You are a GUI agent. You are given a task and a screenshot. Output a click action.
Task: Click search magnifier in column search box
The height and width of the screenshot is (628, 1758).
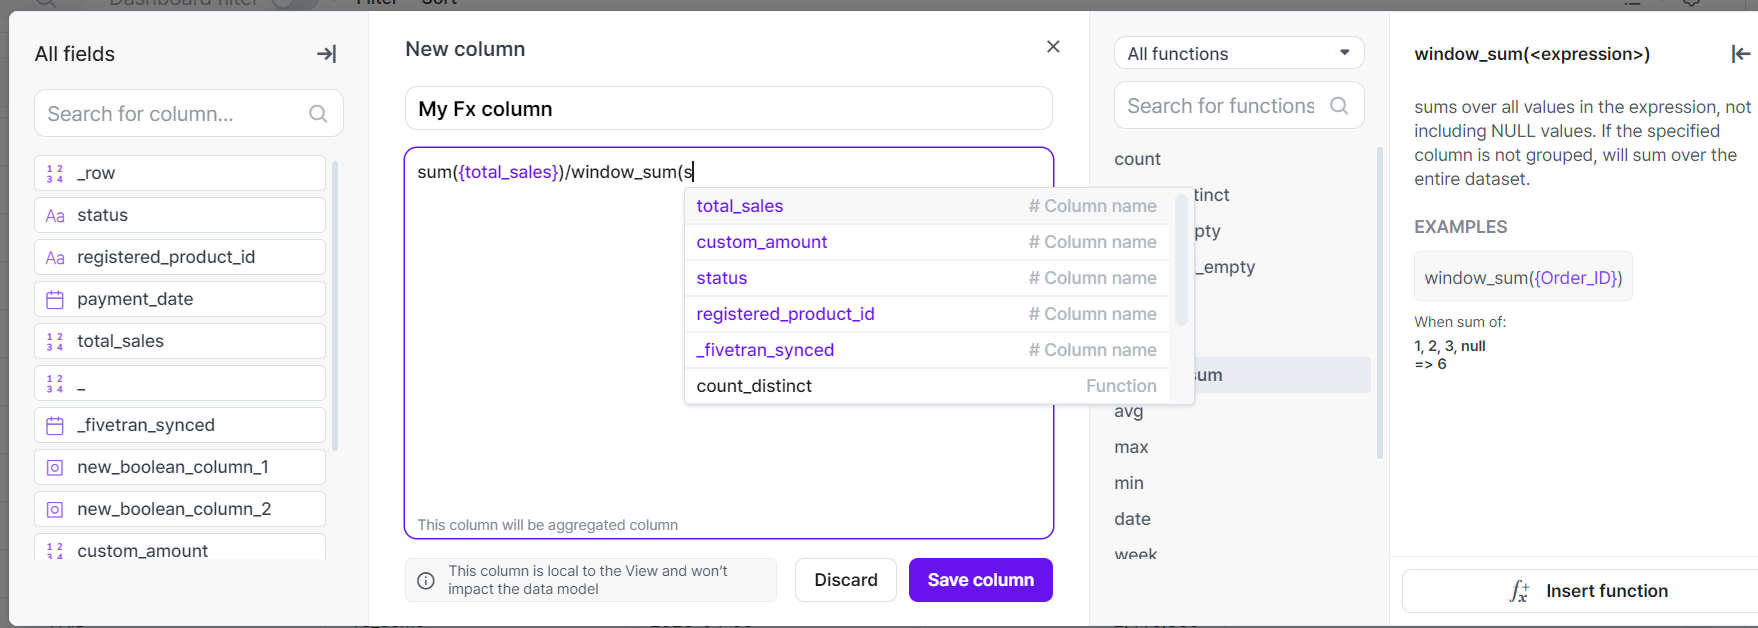coord(318,114)
